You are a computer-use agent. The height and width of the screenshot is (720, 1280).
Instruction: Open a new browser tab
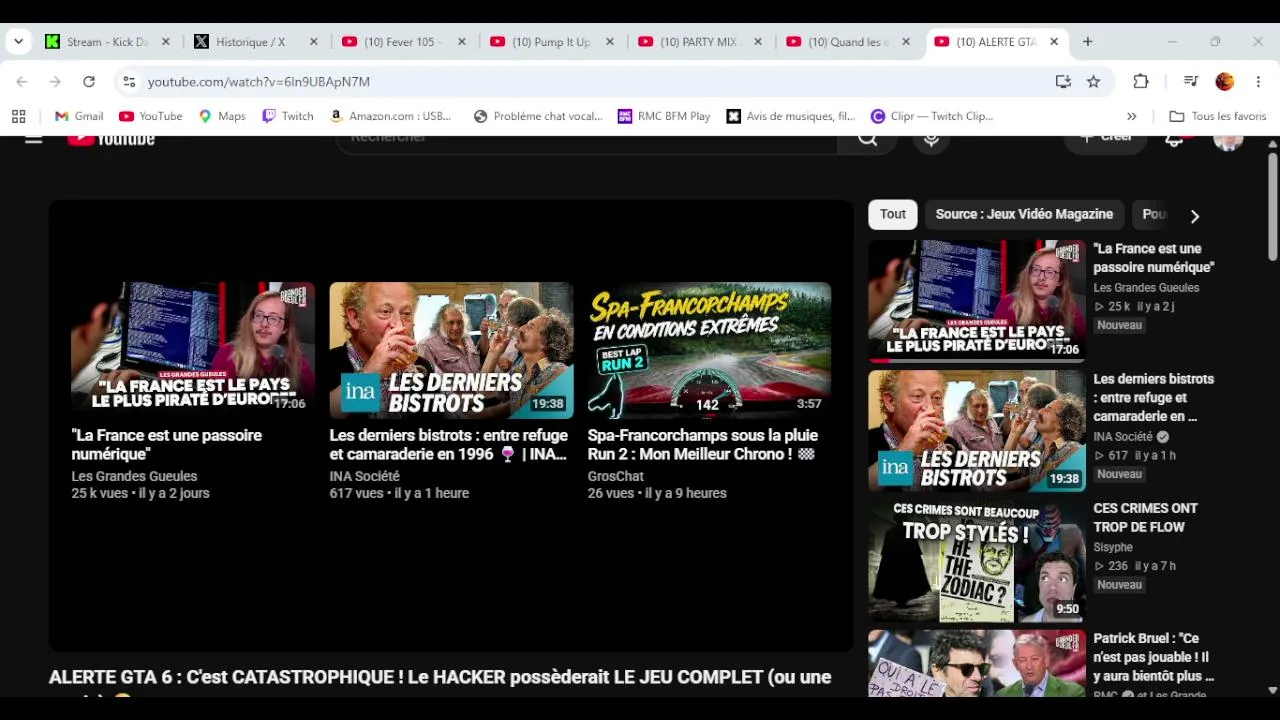tap(1088, 42)
